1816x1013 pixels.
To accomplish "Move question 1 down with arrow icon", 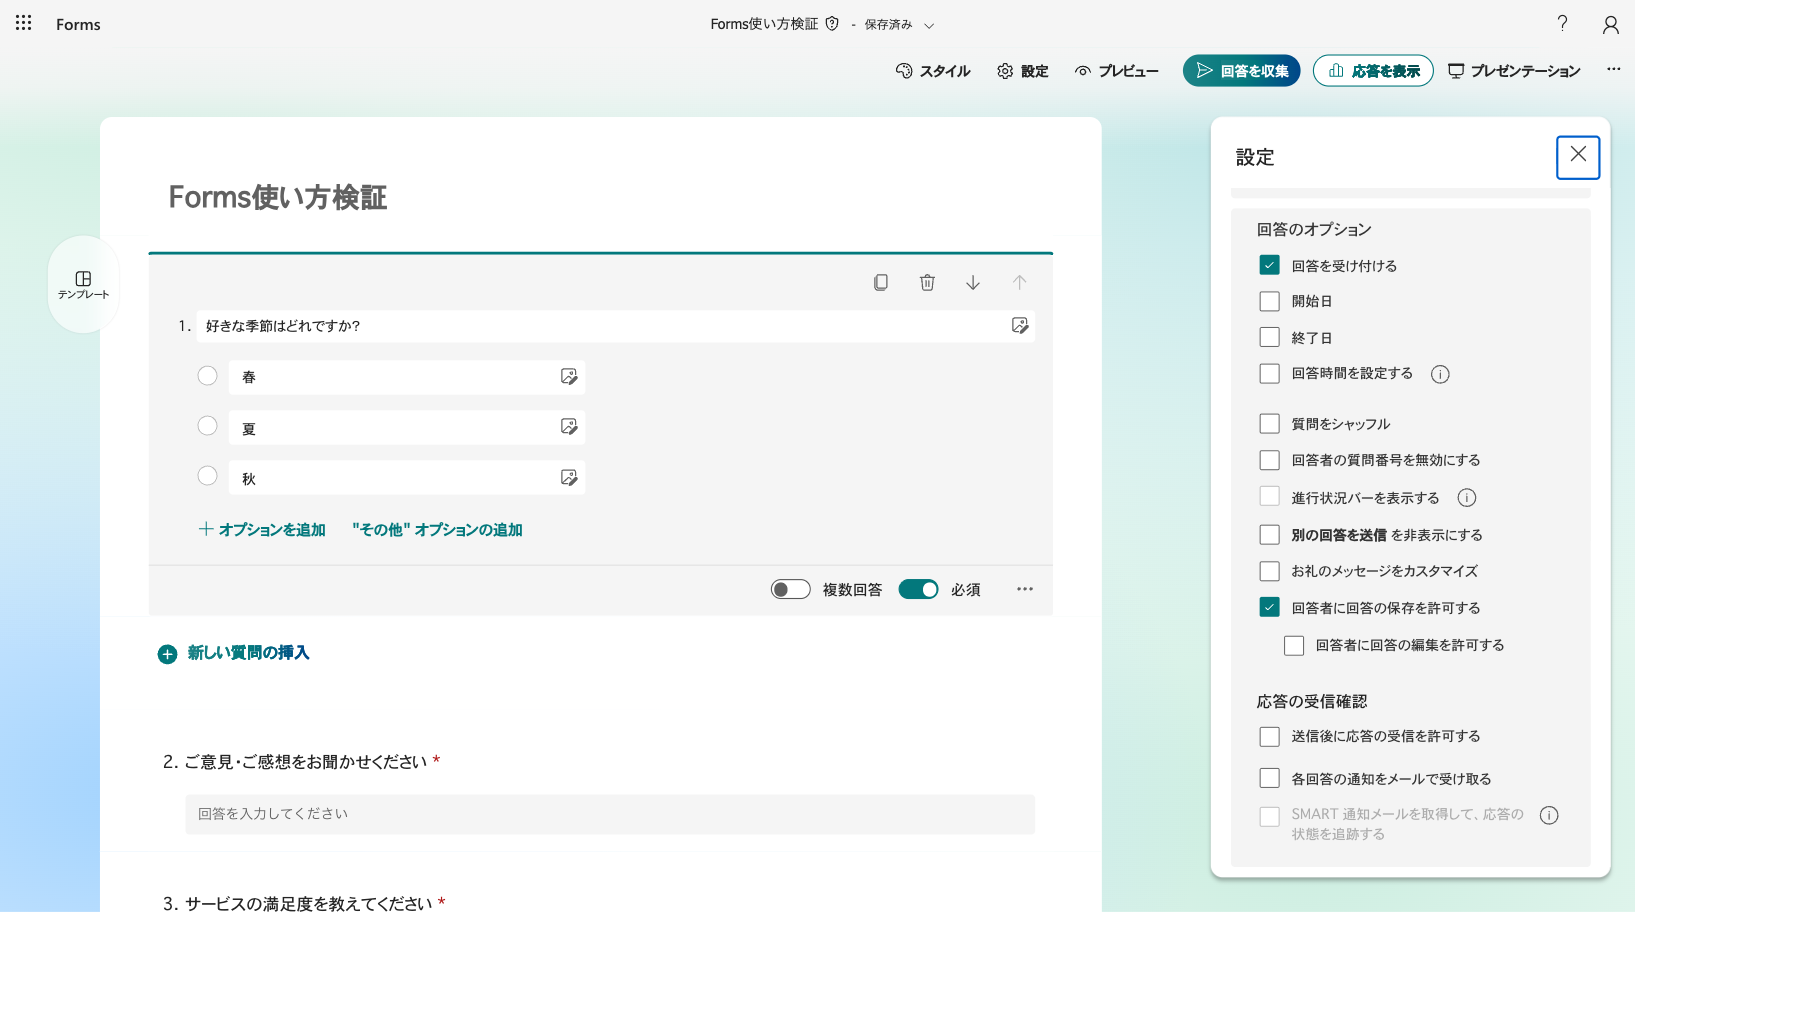I will (973, 282).
